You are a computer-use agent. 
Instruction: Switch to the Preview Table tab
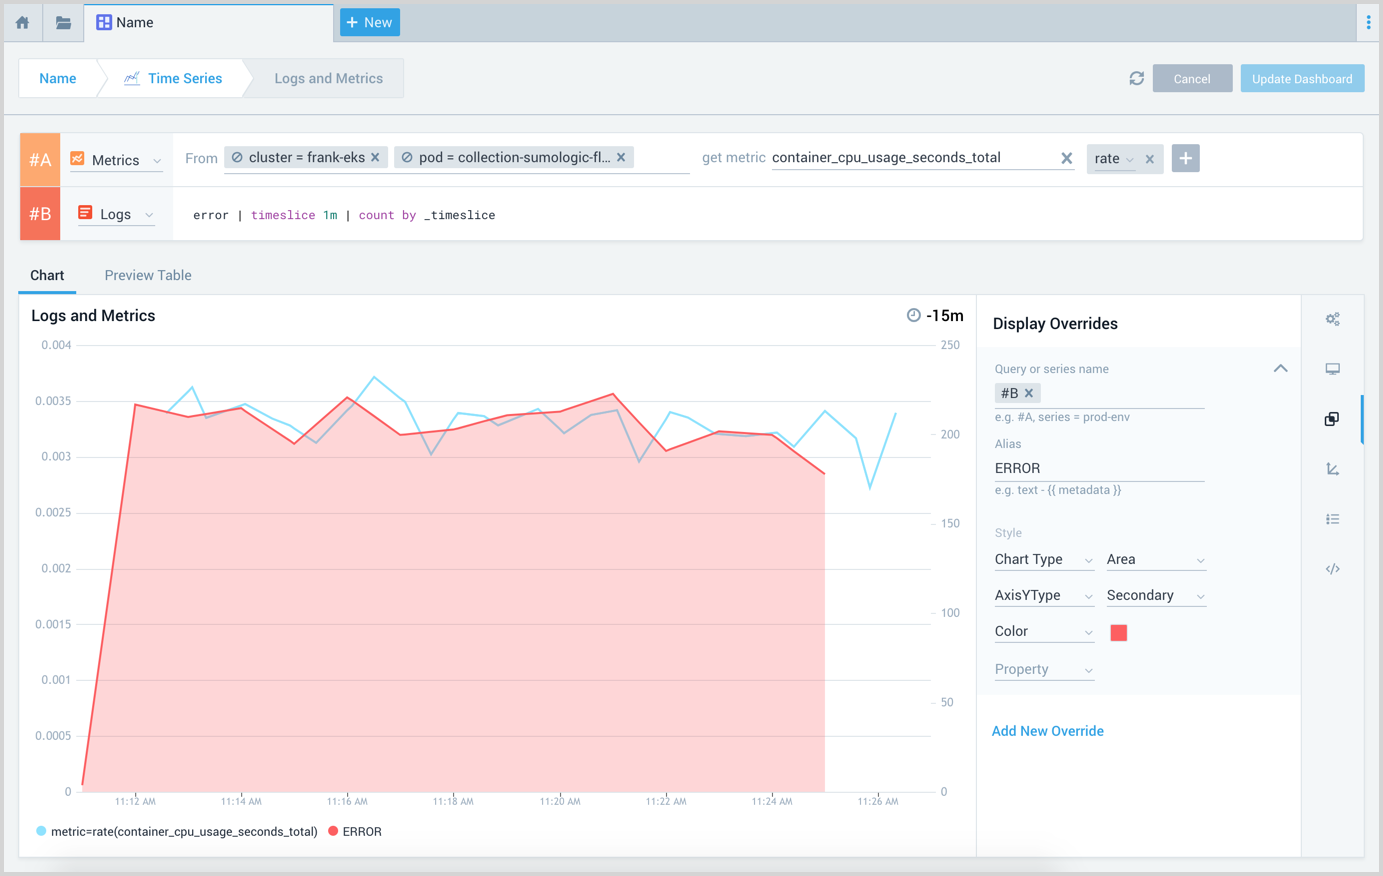coord(147,275)
